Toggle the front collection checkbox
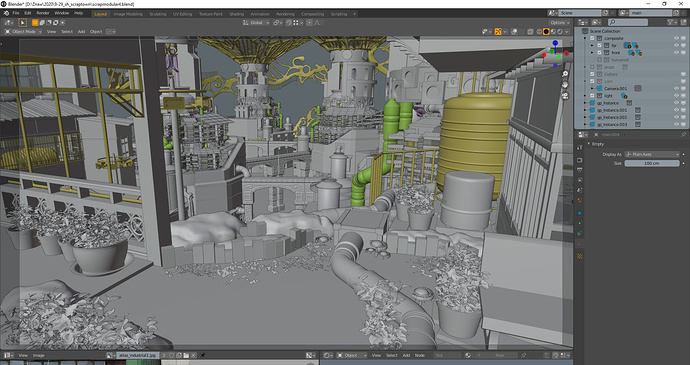 599,52
